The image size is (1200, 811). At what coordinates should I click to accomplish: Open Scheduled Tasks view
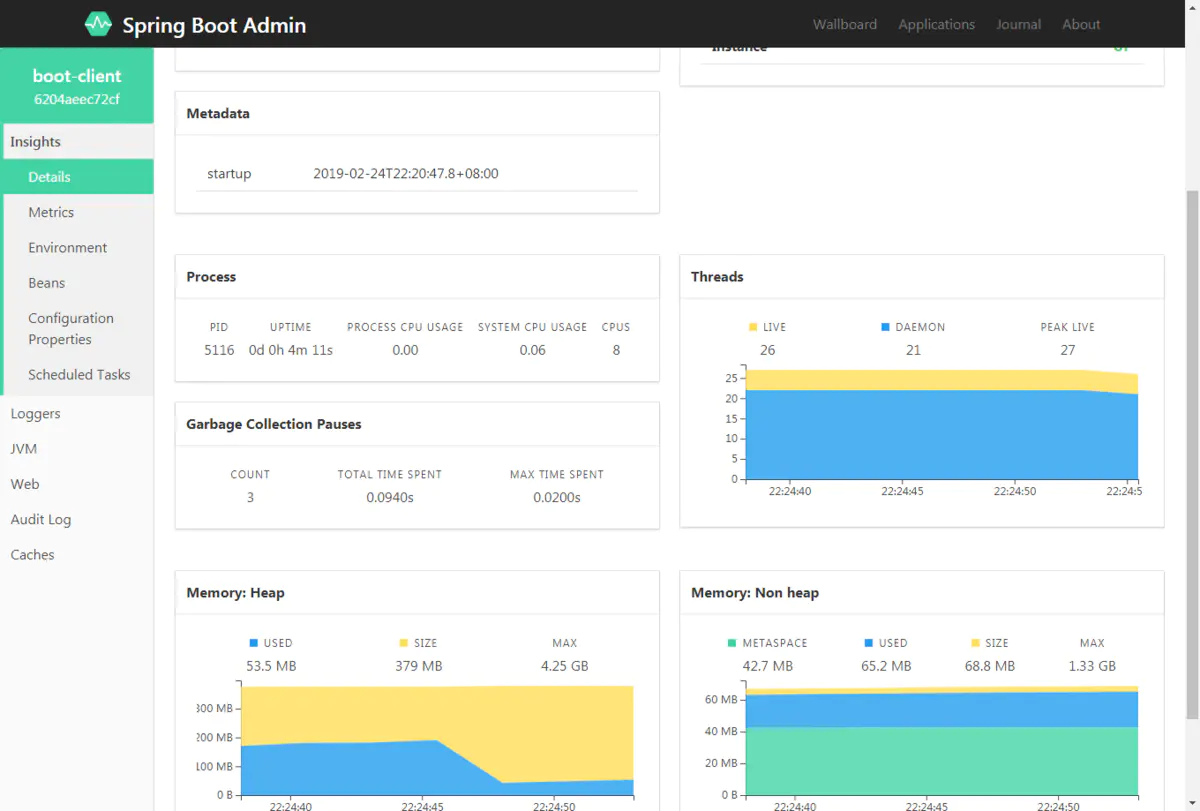click(79, 374)
